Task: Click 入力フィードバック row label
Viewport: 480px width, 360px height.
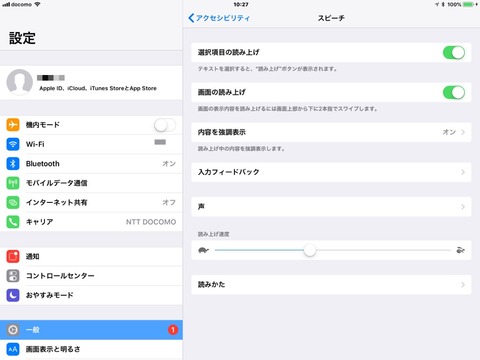Action: tap(228, 172)
